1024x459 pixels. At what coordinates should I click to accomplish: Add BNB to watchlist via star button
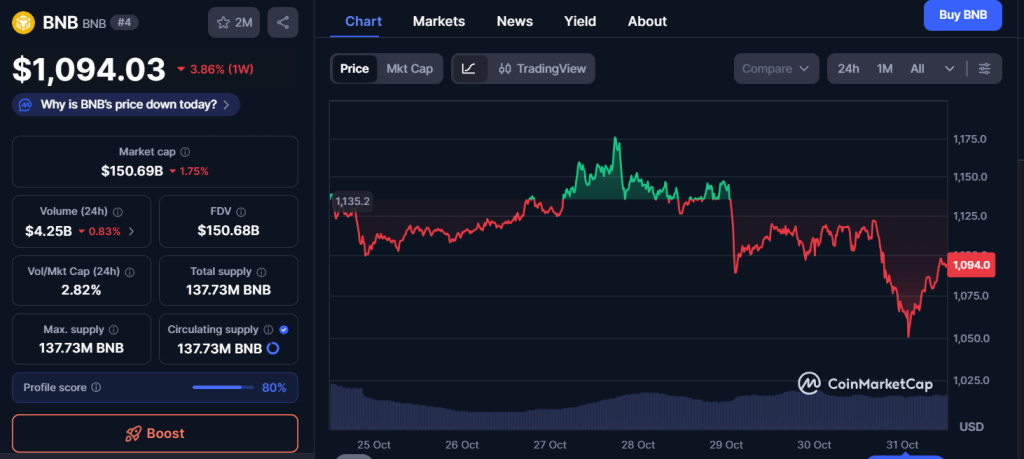[x=233, y=22]
